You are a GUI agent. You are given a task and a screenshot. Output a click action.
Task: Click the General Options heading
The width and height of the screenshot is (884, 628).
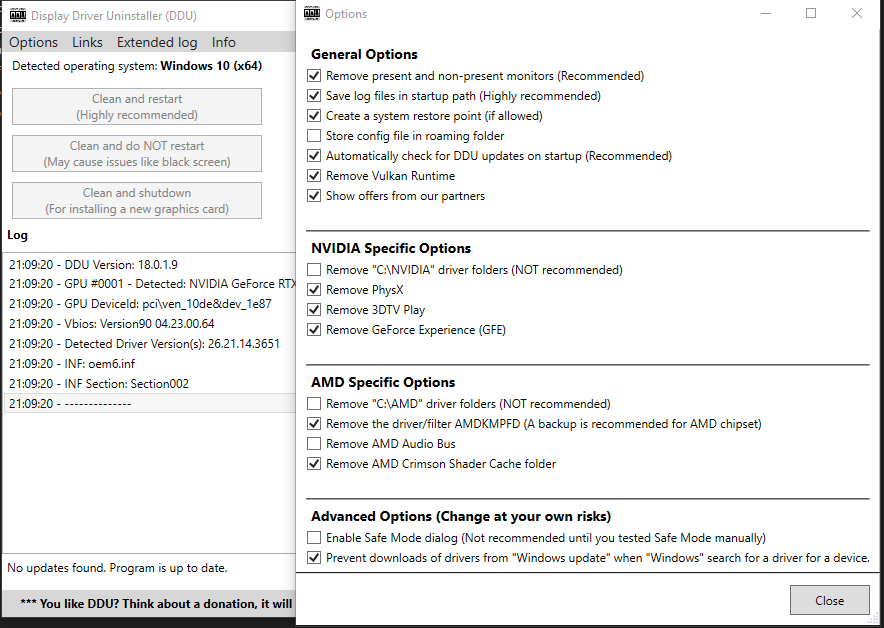364,54
